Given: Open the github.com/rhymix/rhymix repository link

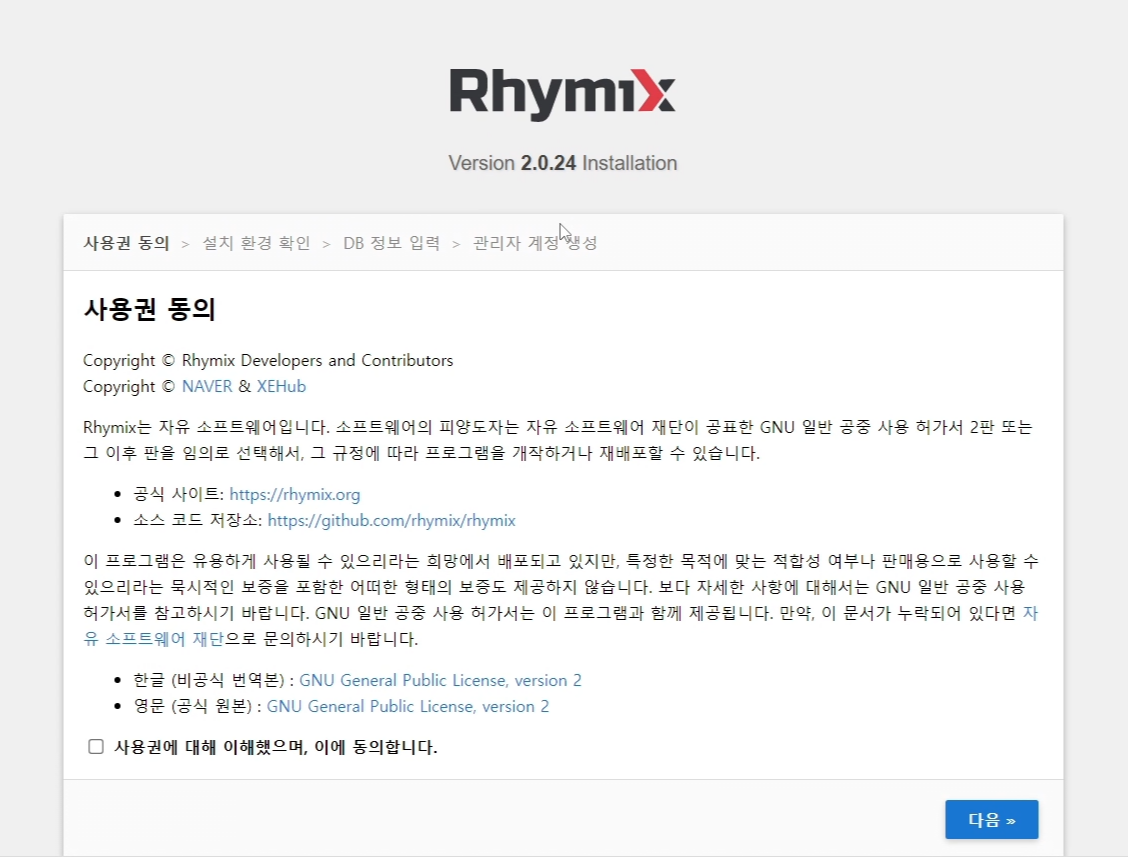Looking at the screenshot, I should coord(391,520).
